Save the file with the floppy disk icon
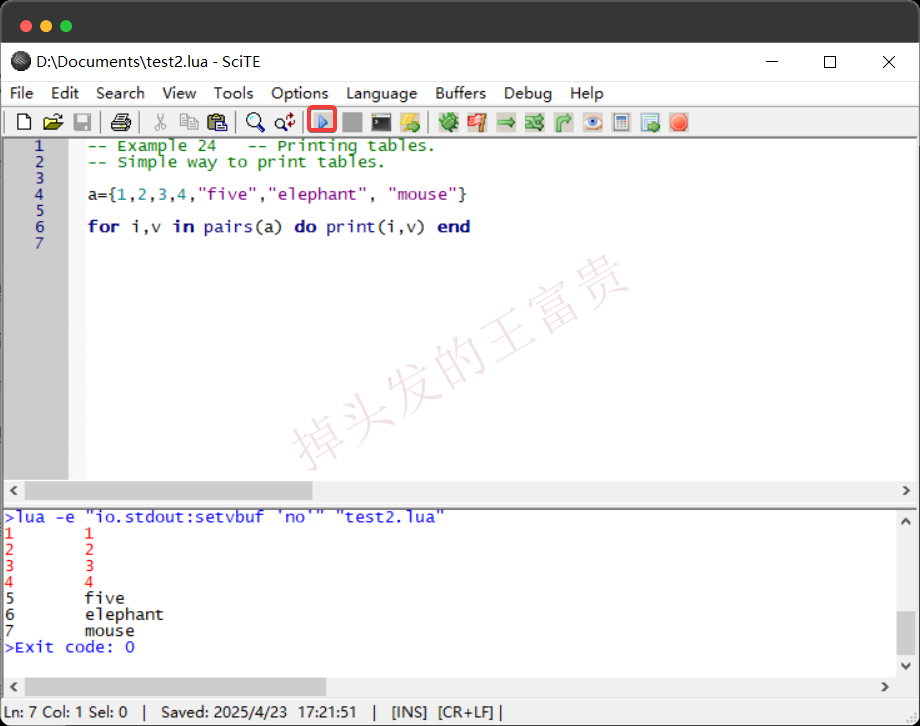The height and width of the screenshot is (726, 920). [82, 122]
